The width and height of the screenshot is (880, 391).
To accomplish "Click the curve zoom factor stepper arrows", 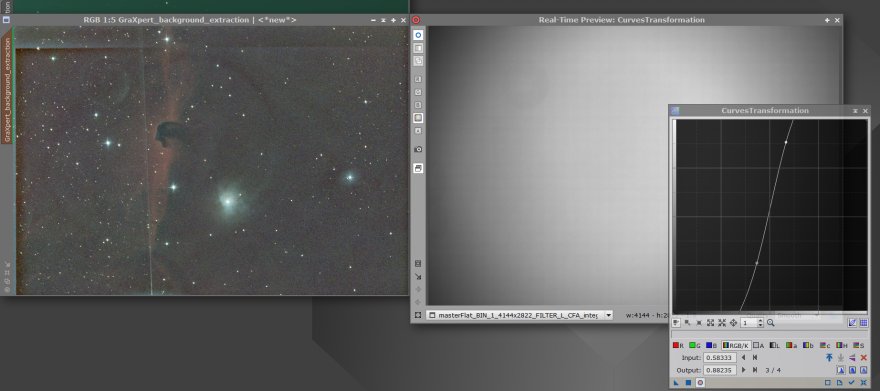I will pyautogui.click(x=760, y=323).
